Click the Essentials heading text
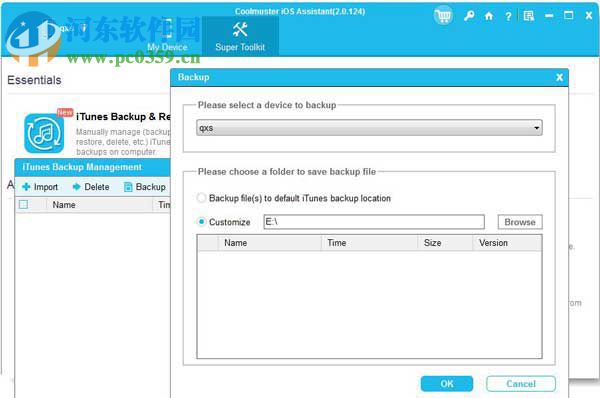Viewport: 600px width, 398px height. coord(34,80)
